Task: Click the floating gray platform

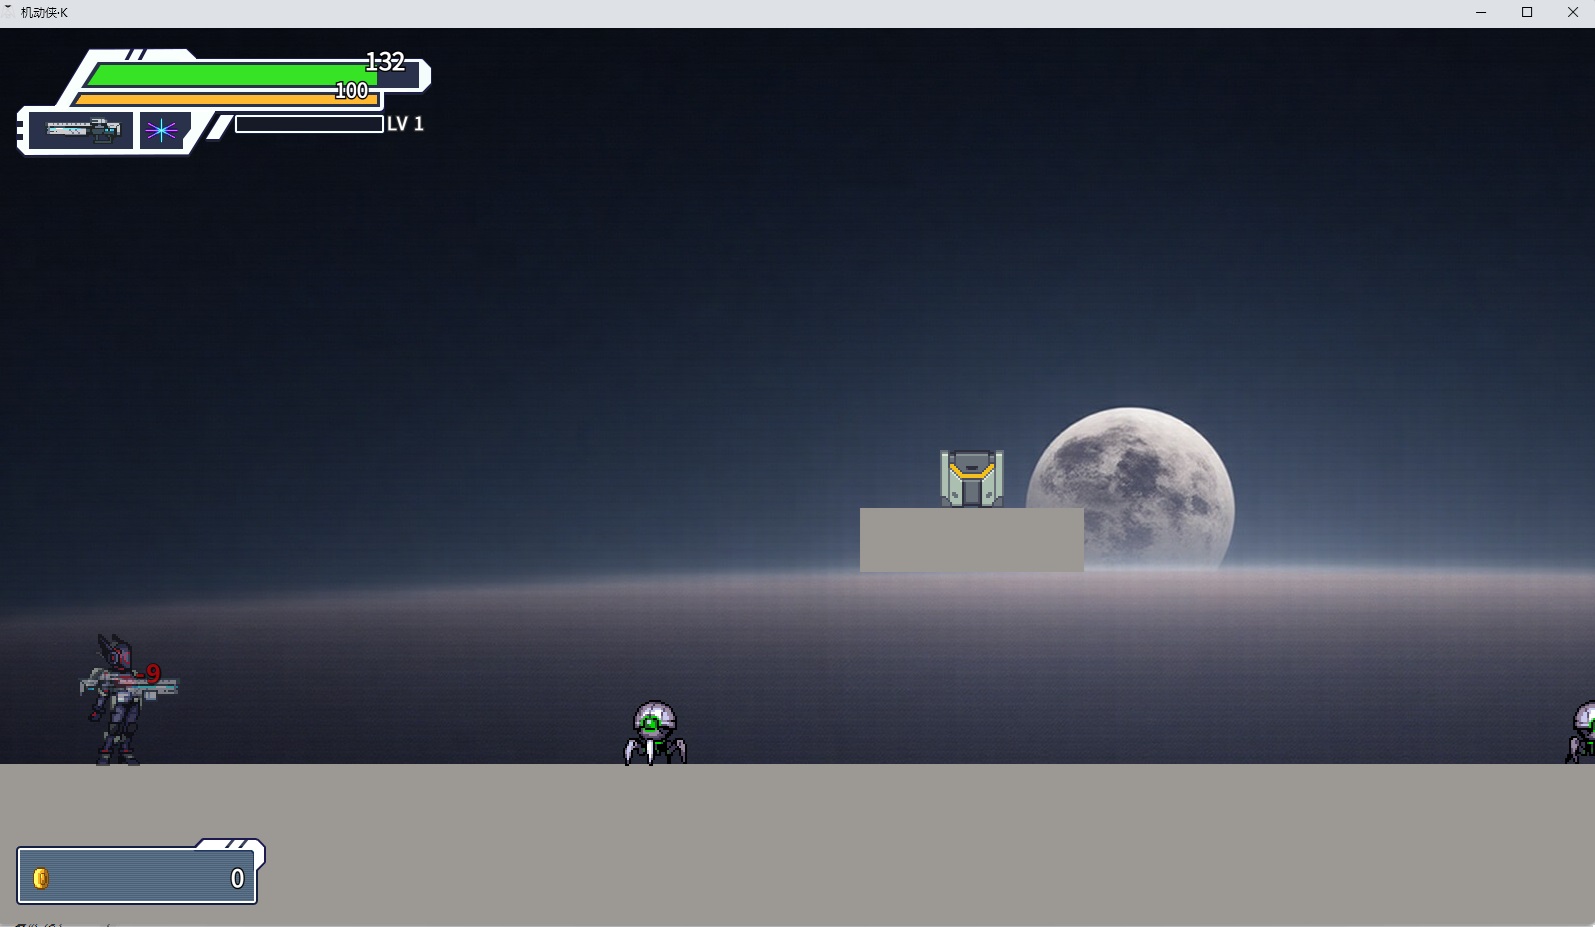Action: tap(971, 540)
